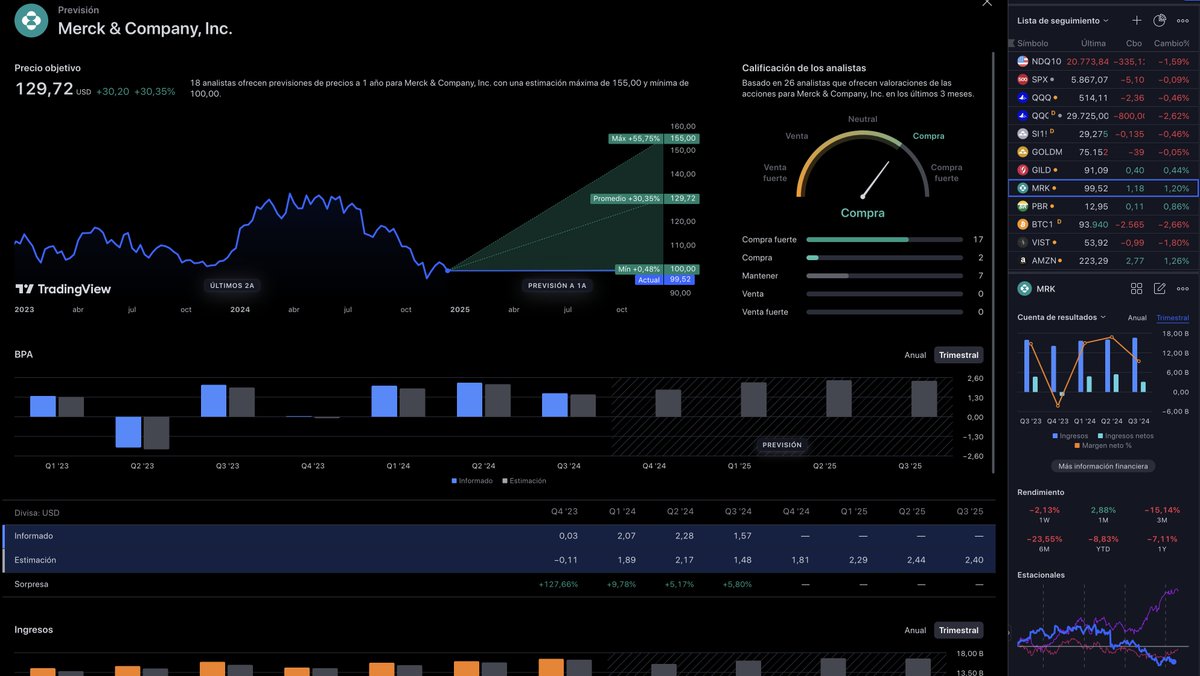Select NDQ100 in the watchlist
The image size is (1200, 676).
(x=1104, y=61)
